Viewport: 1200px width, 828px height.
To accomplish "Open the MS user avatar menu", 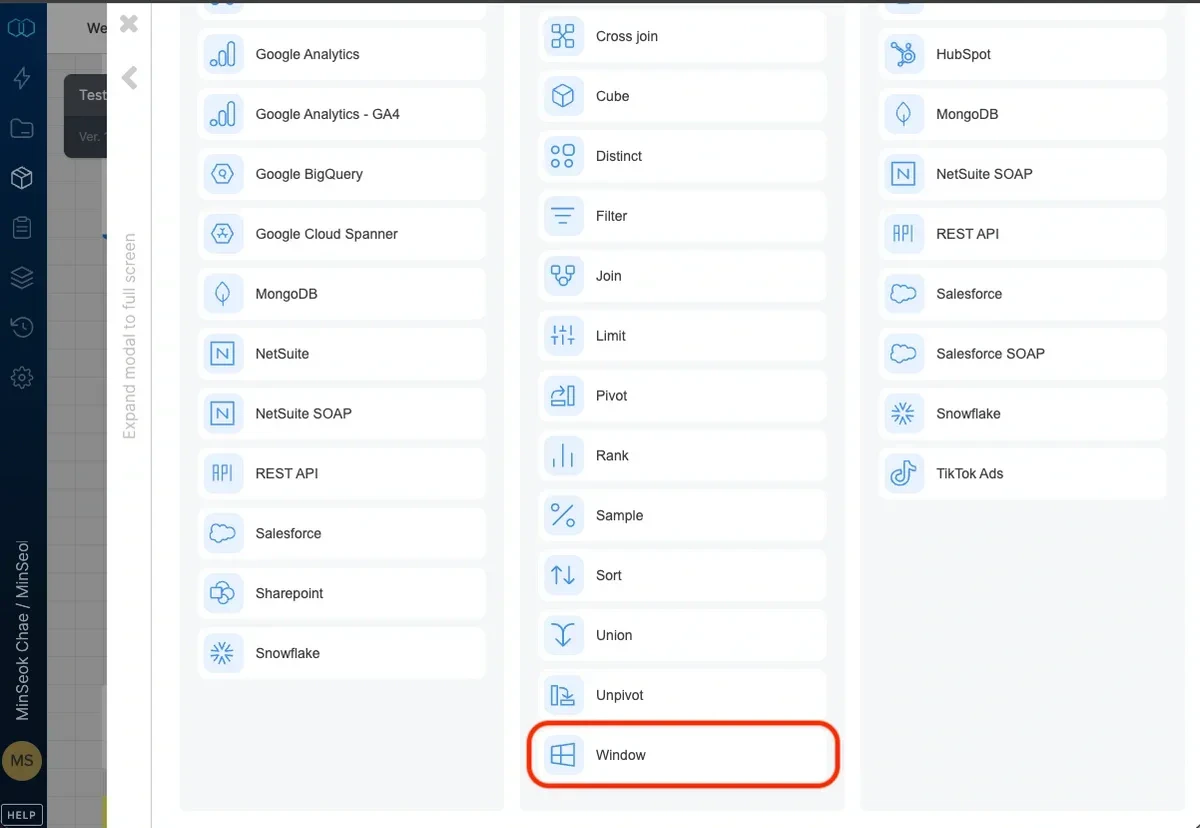I will (22, 760).
